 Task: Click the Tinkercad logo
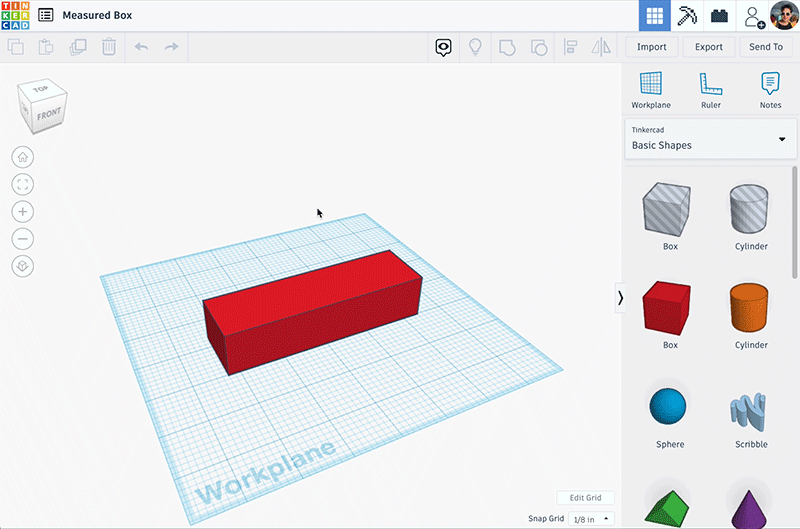[x=16, y=16]
